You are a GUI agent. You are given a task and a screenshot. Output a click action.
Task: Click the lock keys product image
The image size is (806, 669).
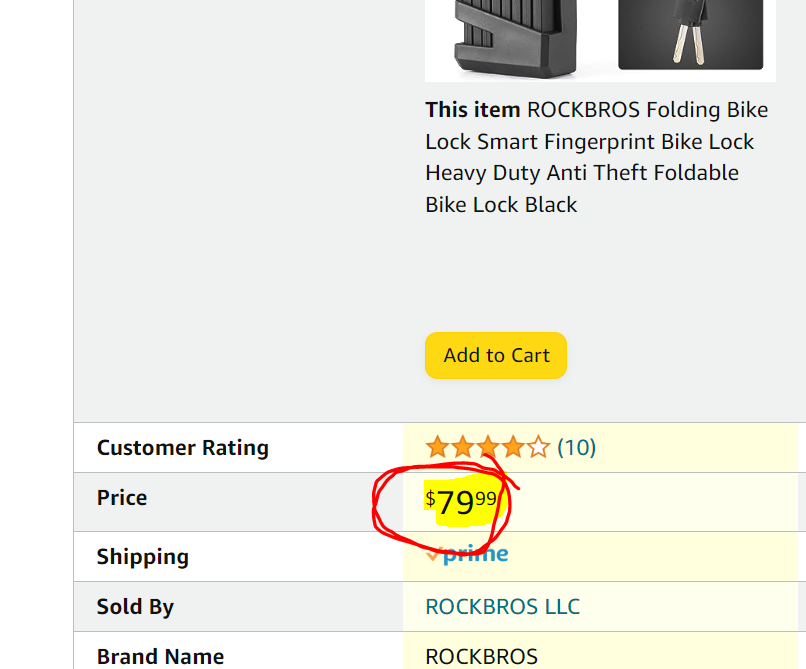[x=690, y=35]
